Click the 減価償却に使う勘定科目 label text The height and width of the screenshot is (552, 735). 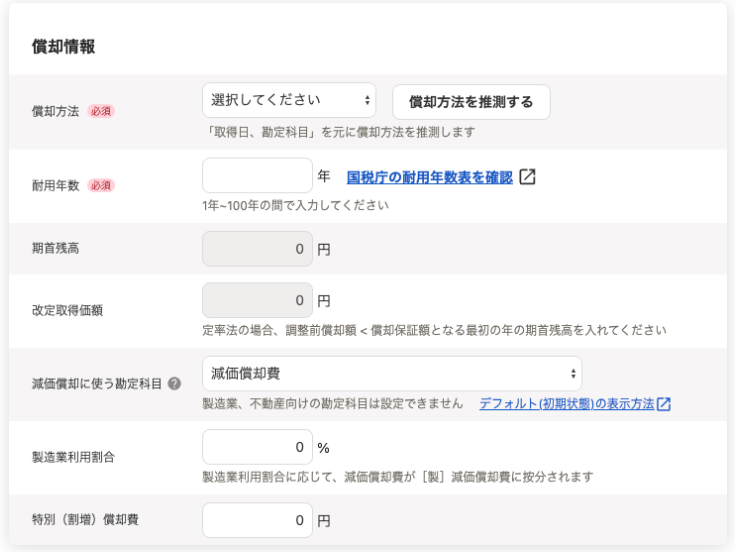(x=96, y=384)
